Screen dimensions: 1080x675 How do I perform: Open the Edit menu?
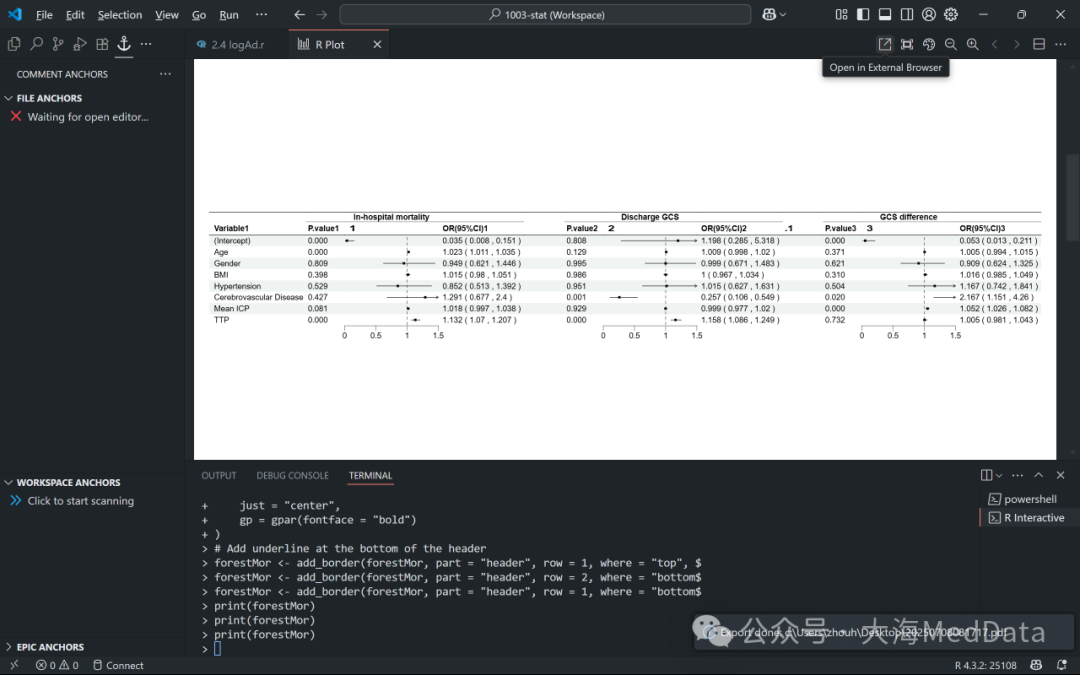click(75, 14)
